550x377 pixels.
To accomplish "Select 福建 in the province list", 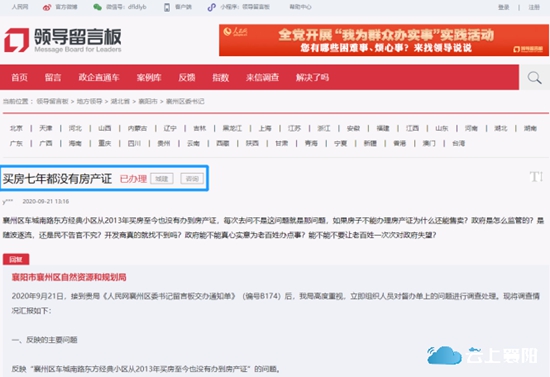I will click(x=383, y=128).
